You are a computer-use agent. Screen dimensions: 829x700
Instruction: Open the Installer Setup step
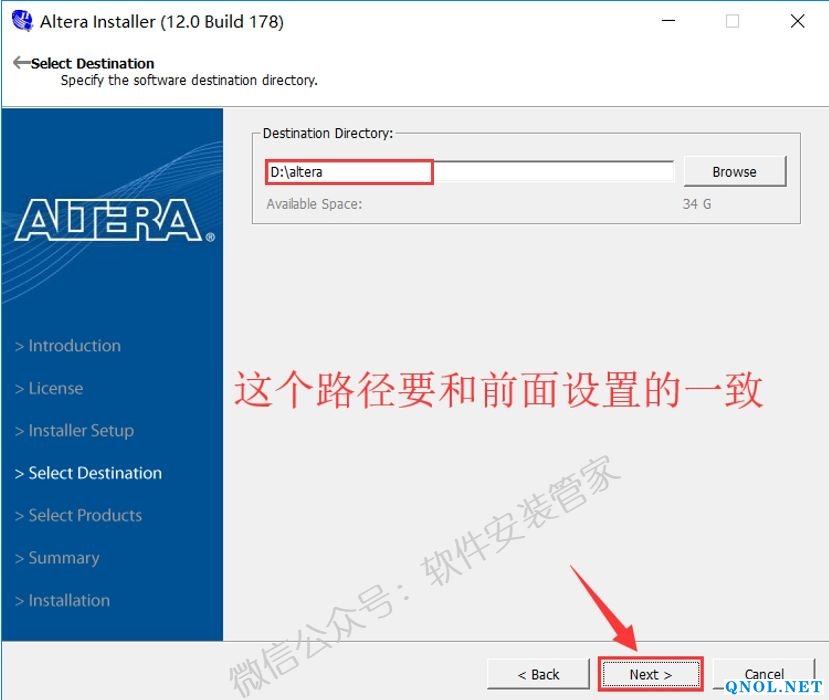74,431
